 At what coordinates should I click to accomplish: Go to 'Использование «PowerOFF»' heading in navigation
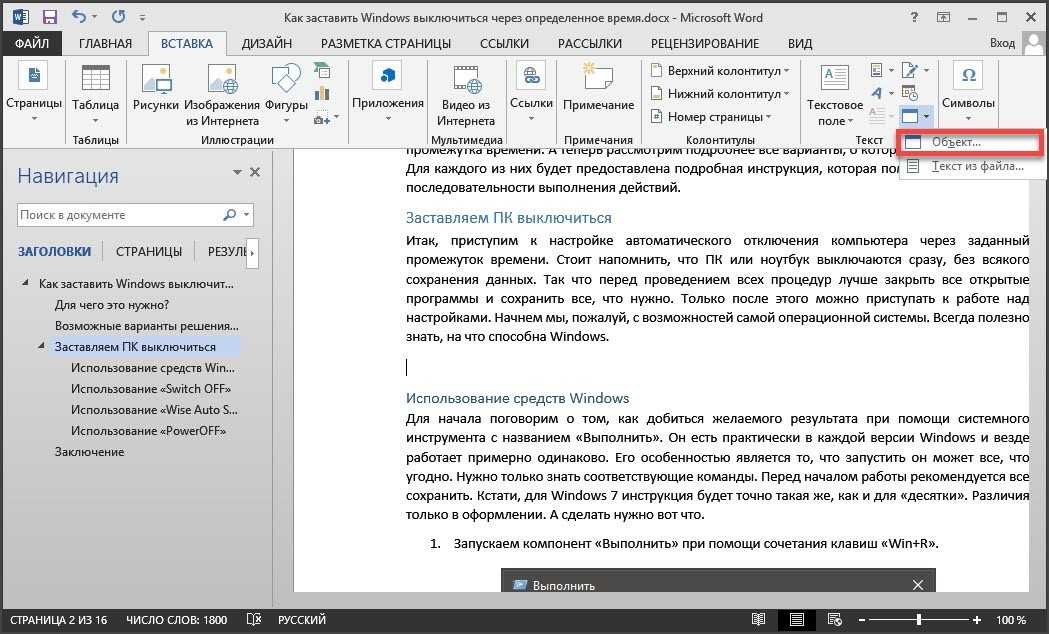click(x=148, y=431)
